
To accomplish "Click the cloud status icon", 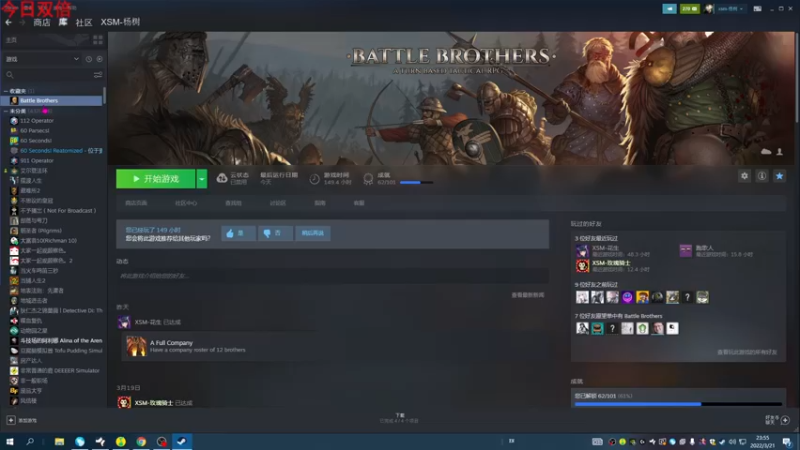I will (222, 178).
